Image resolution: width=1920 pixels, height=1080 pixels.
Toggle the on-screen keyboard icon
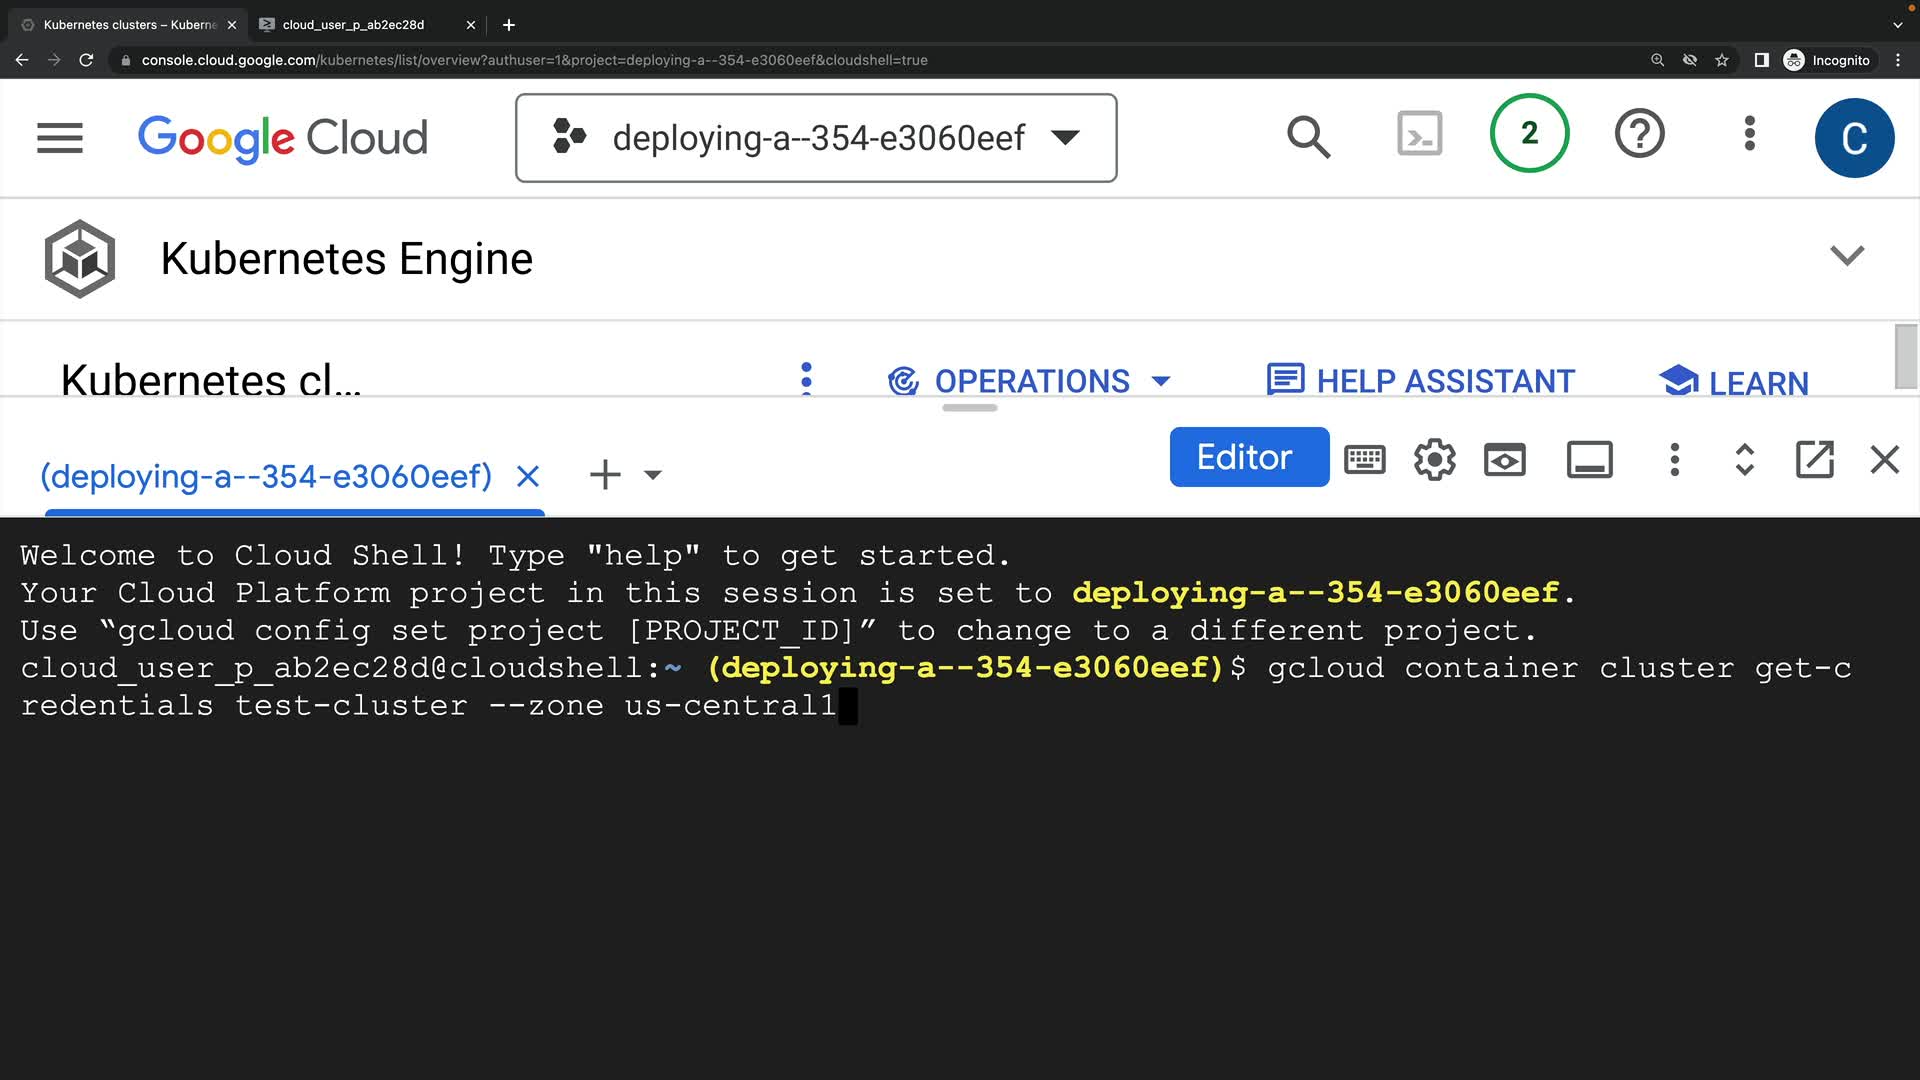point(1364,460)
